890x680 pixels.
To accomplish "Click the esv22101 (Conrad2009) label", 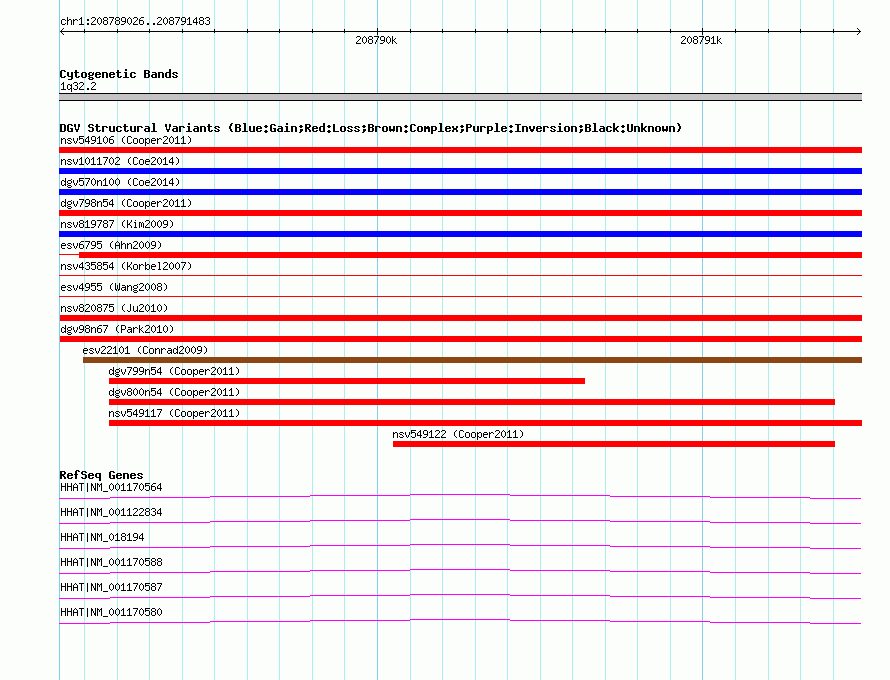I will (x=145, y=350).
